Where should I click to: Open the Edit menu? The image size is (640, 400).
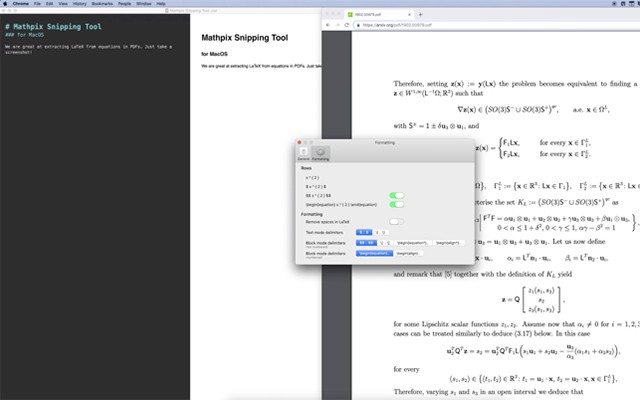click(49, 4)
